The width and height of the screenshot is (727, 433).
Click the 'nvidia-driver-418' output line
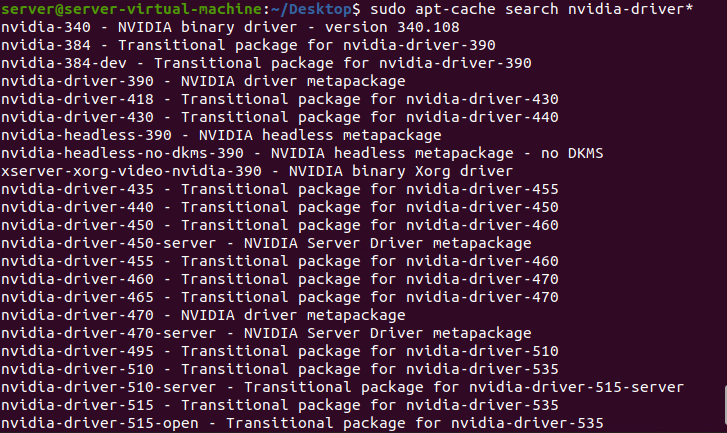click(280, 99)
